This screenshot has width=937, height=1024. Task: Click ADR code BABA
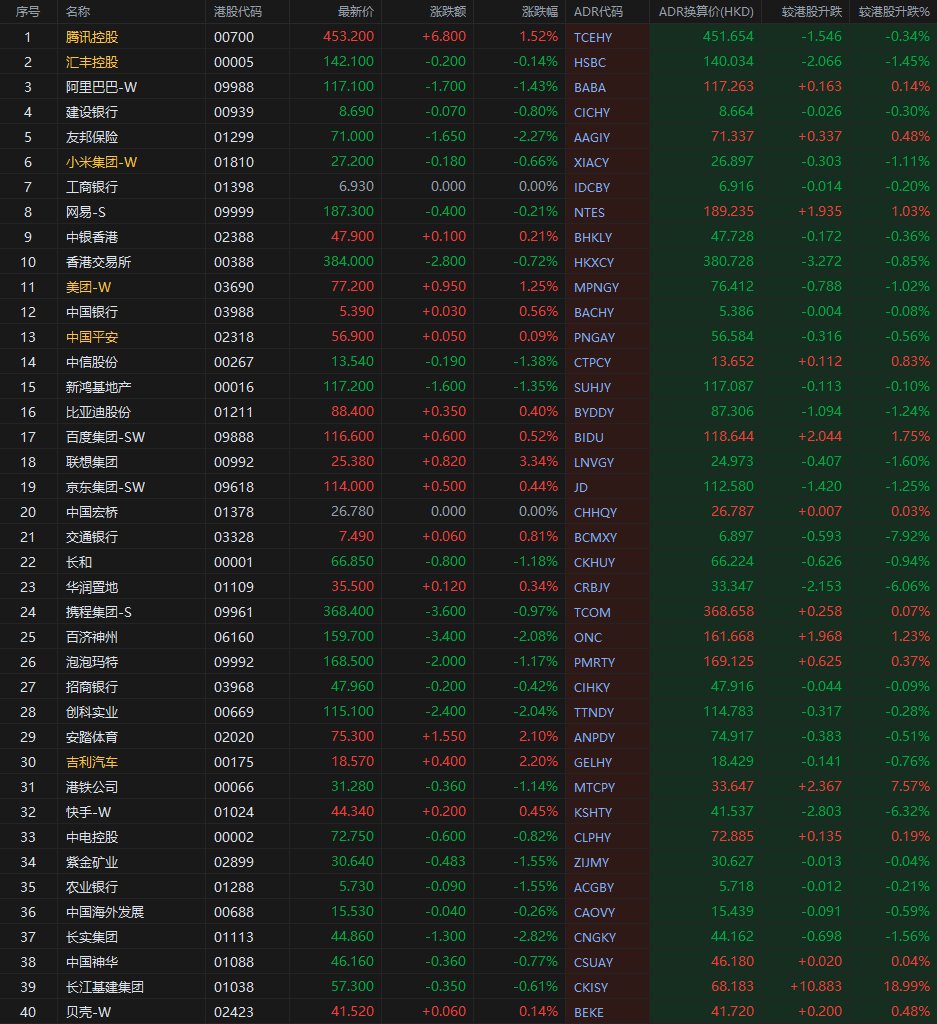(x=590, y=88)
